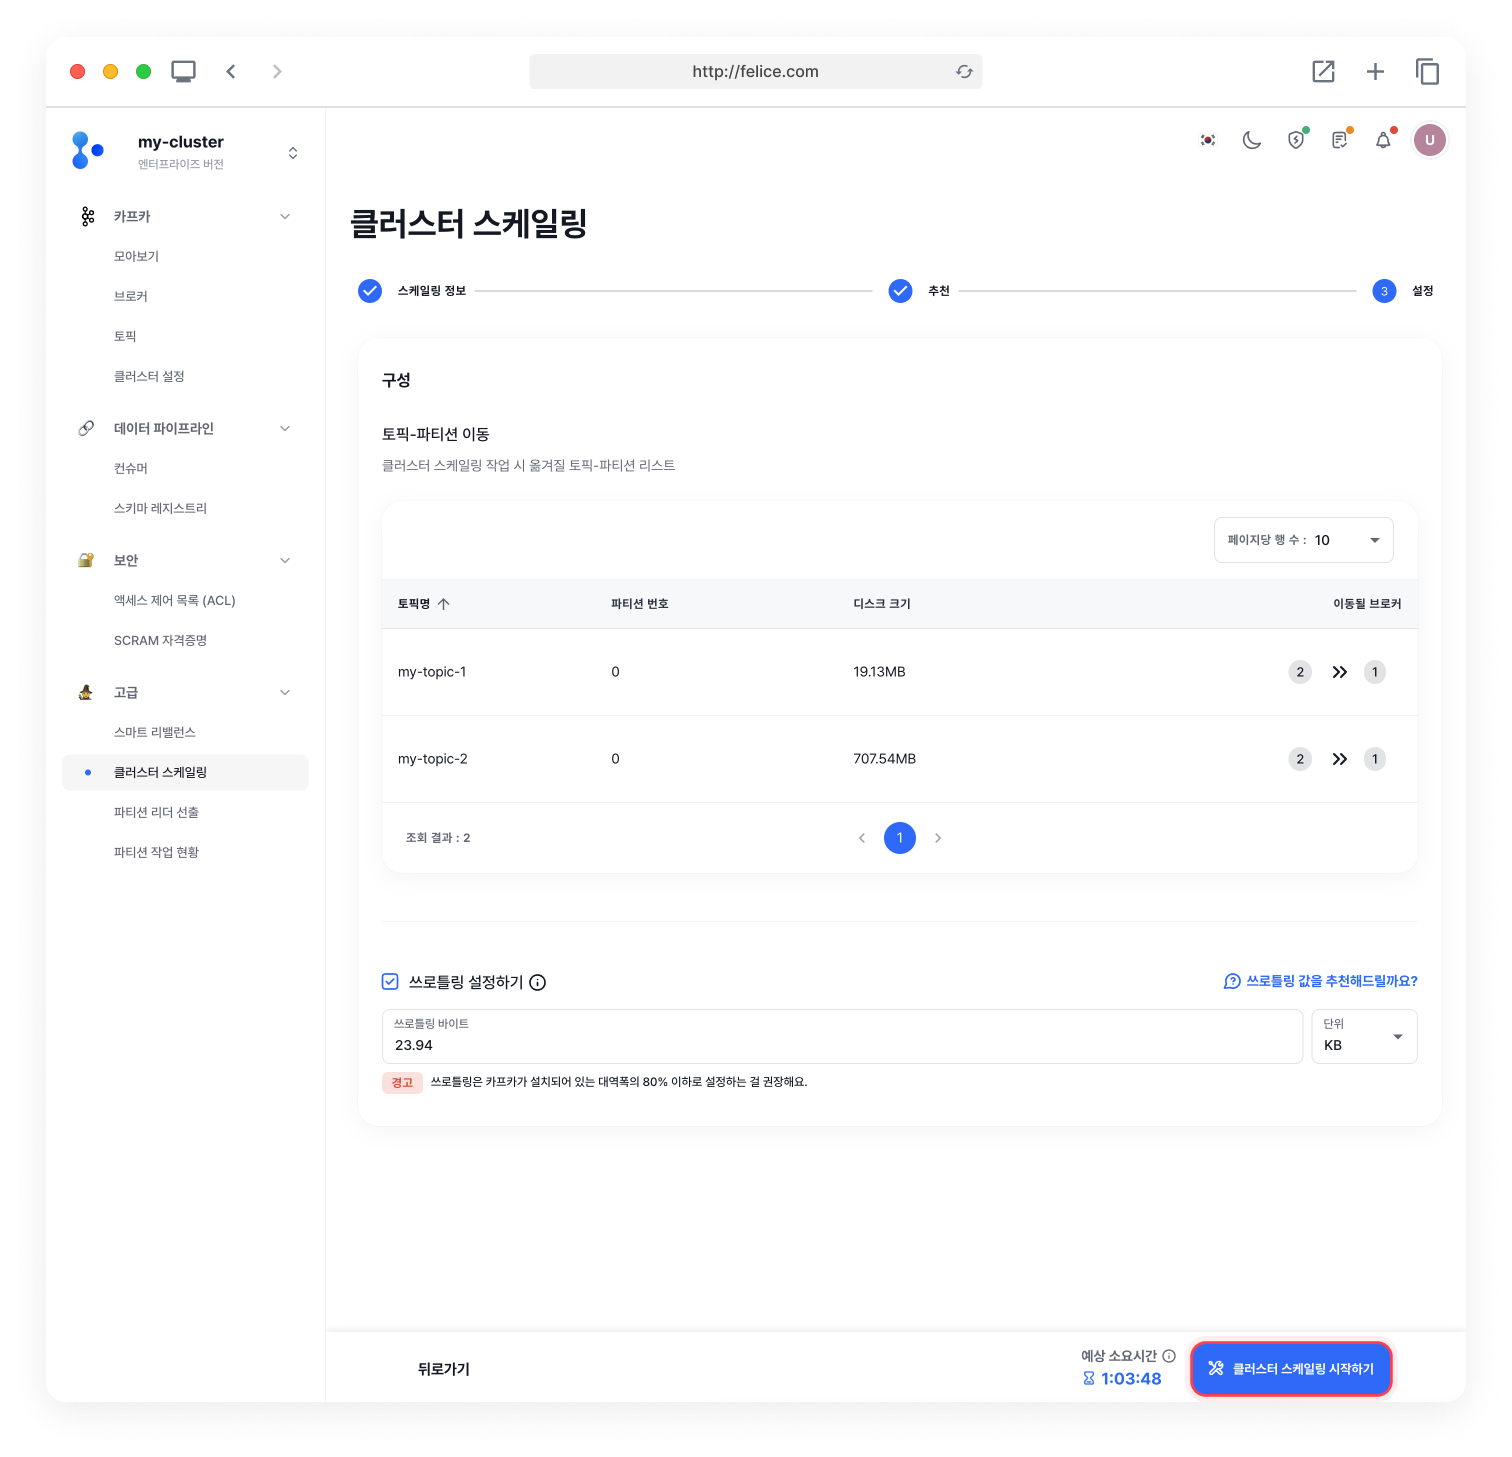Viewport: 1512px width, 1457px height.
Task: Click the completed 추천 step checkmark
Action: tap(901, 291)
